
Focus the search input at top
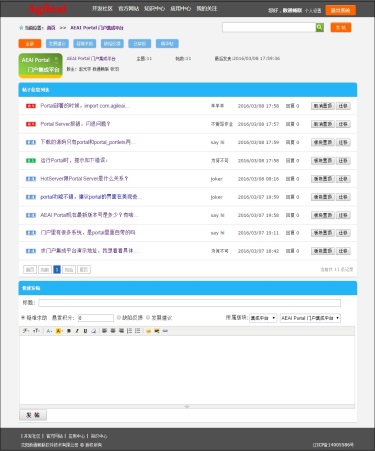coord(269,27)
